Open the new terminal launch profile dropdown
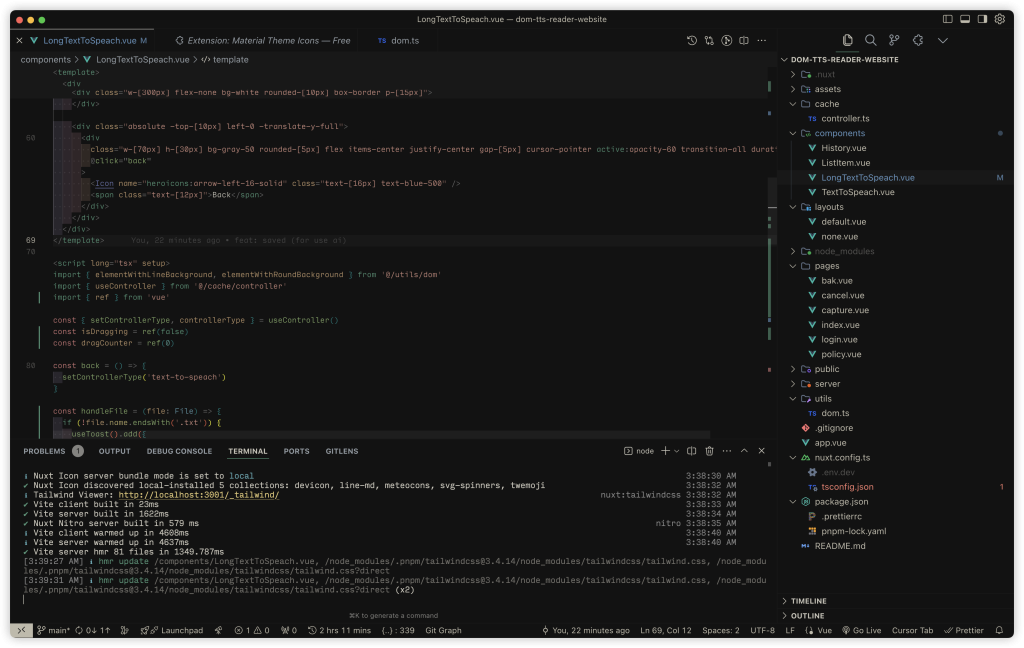The height and width of the screenshot is (648, 1024). pos(676,451)
